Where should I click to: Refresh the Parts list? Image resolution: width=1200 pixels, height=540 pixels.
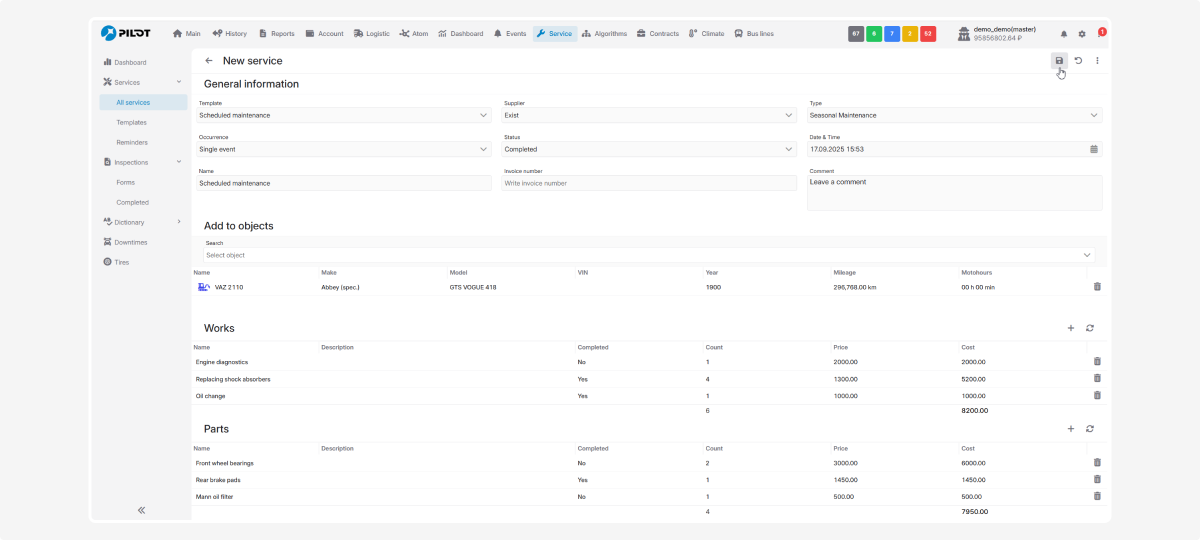click(x=1089, y=429)
